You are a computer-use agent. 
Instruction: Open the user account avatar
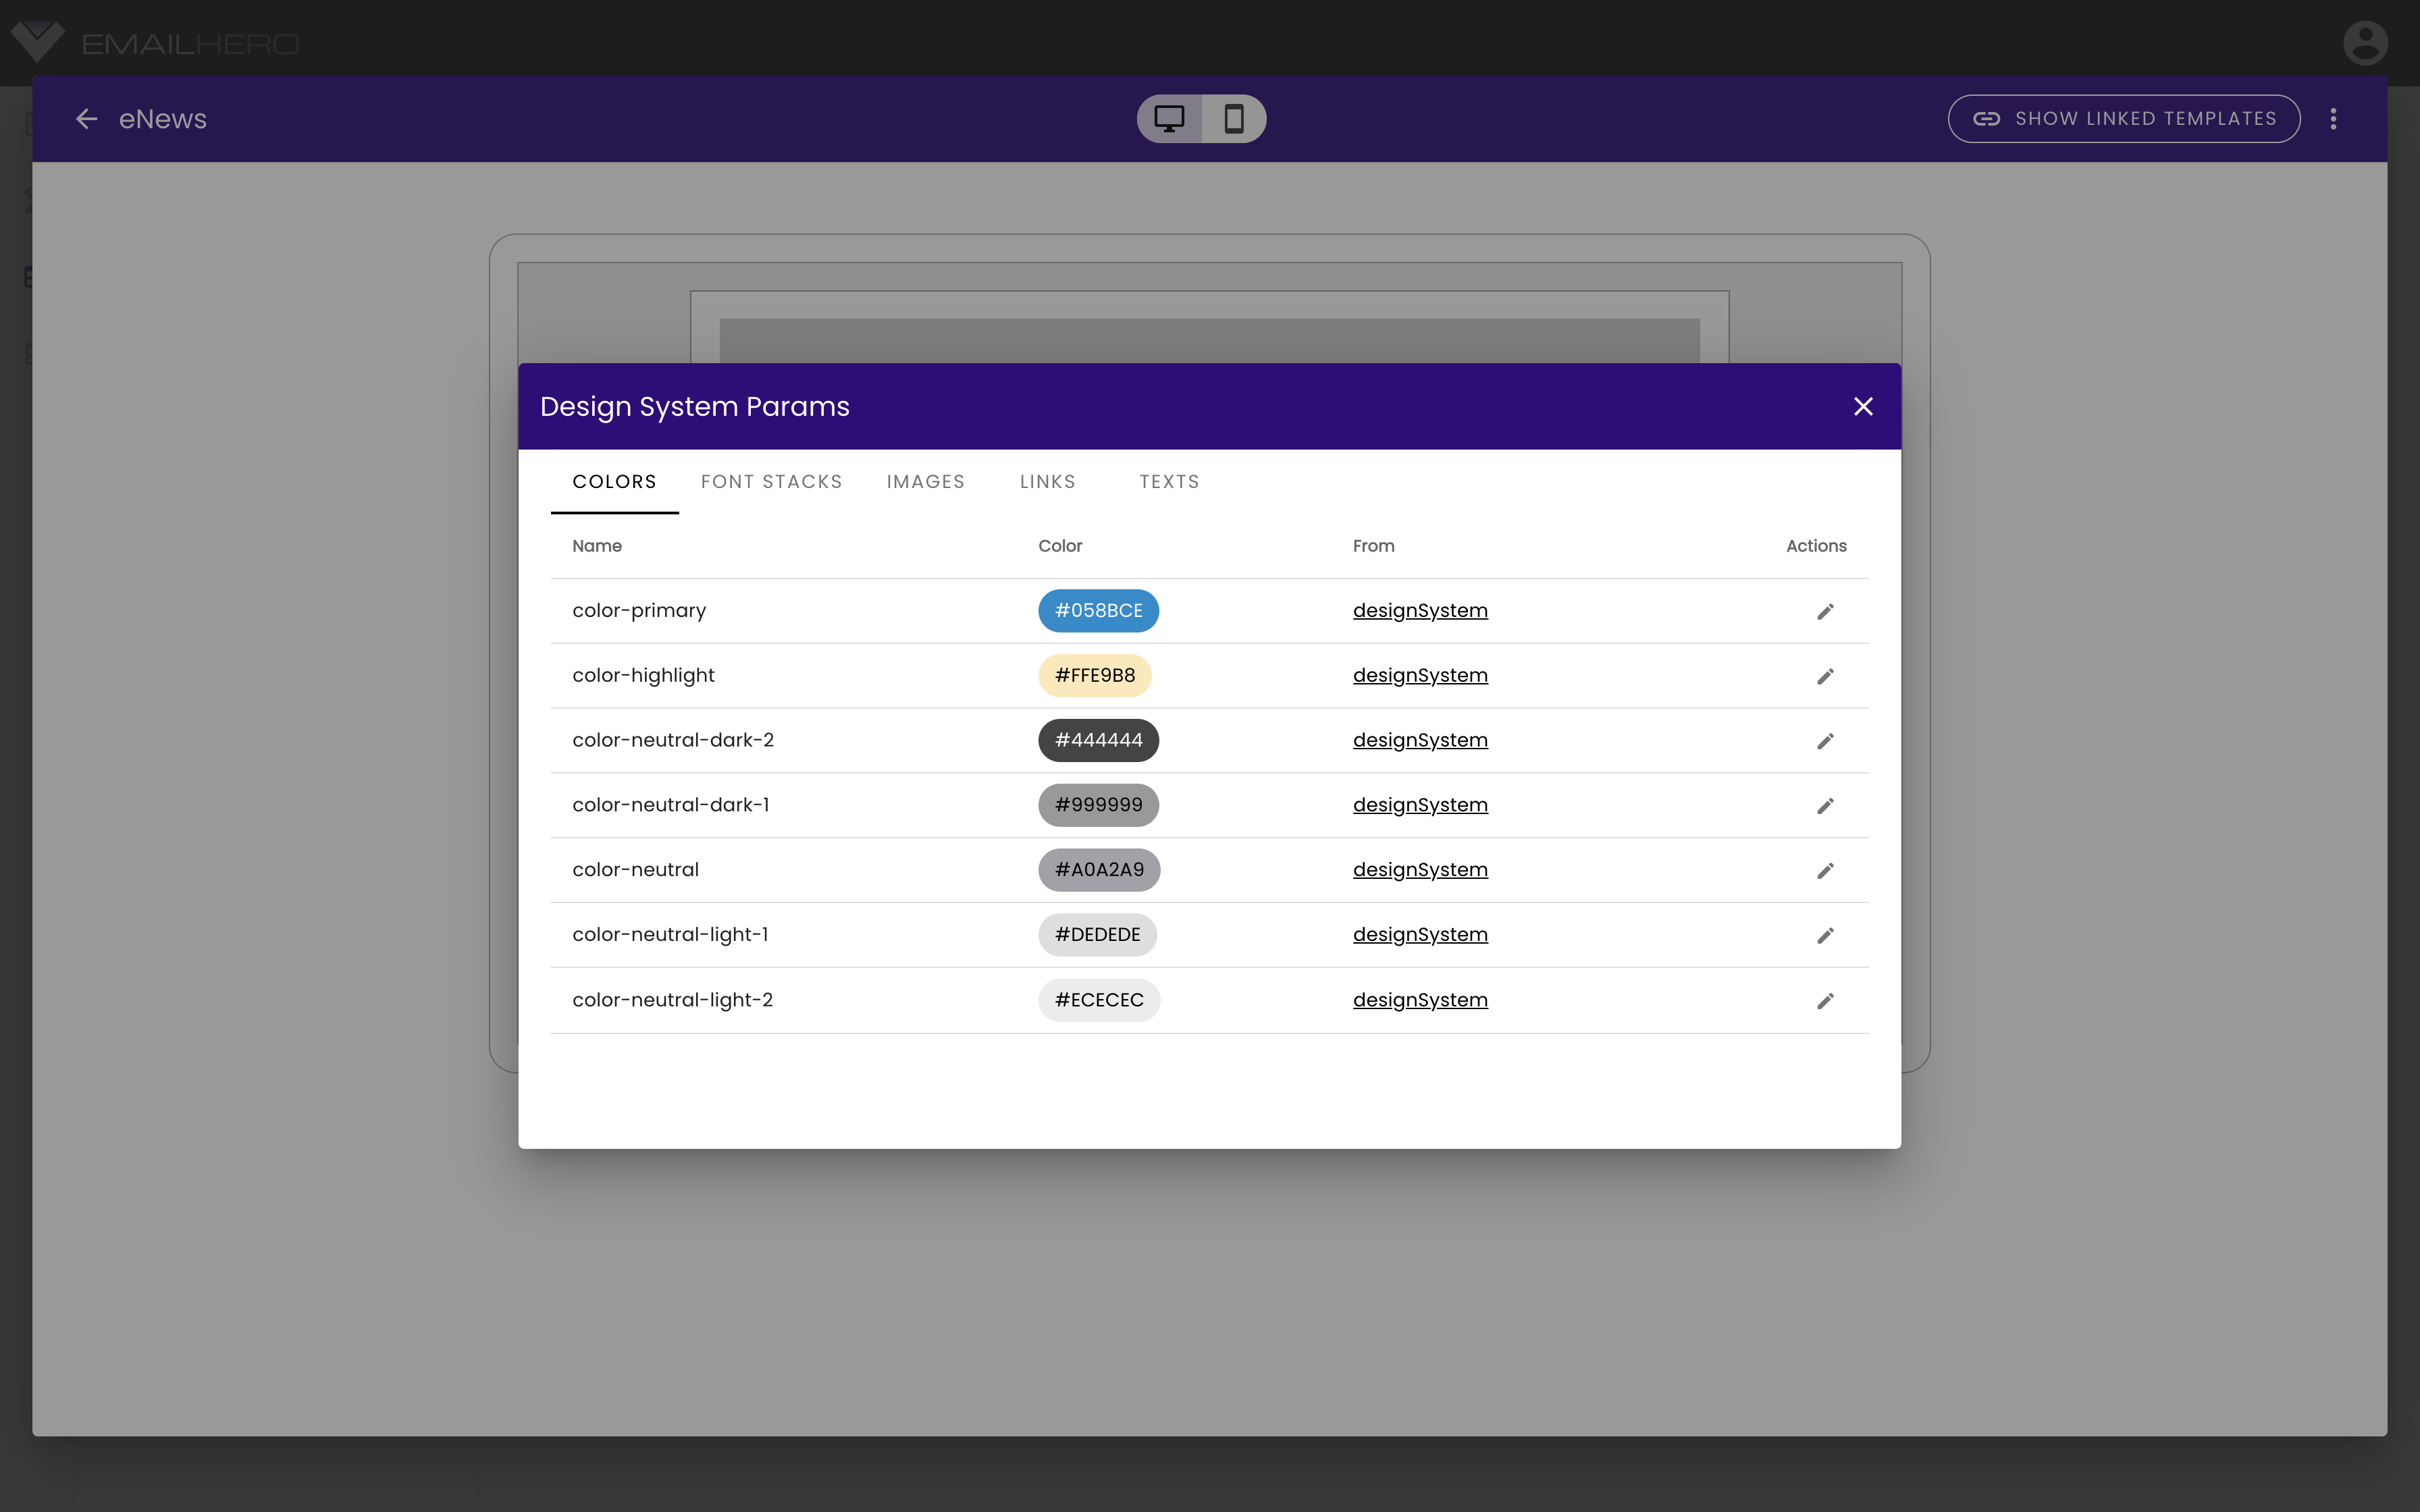2365,43
